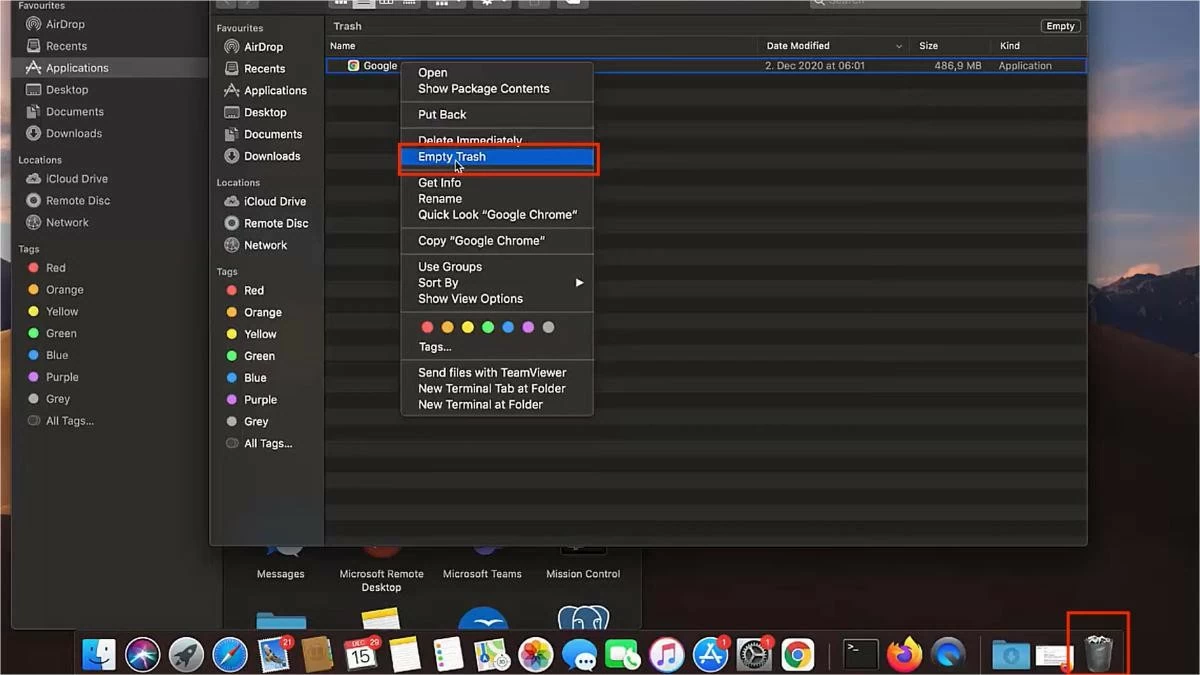Viewport: 1200px width, 675px height.
Task: Open the Photos app from the dock
Action: click(536, 655)
